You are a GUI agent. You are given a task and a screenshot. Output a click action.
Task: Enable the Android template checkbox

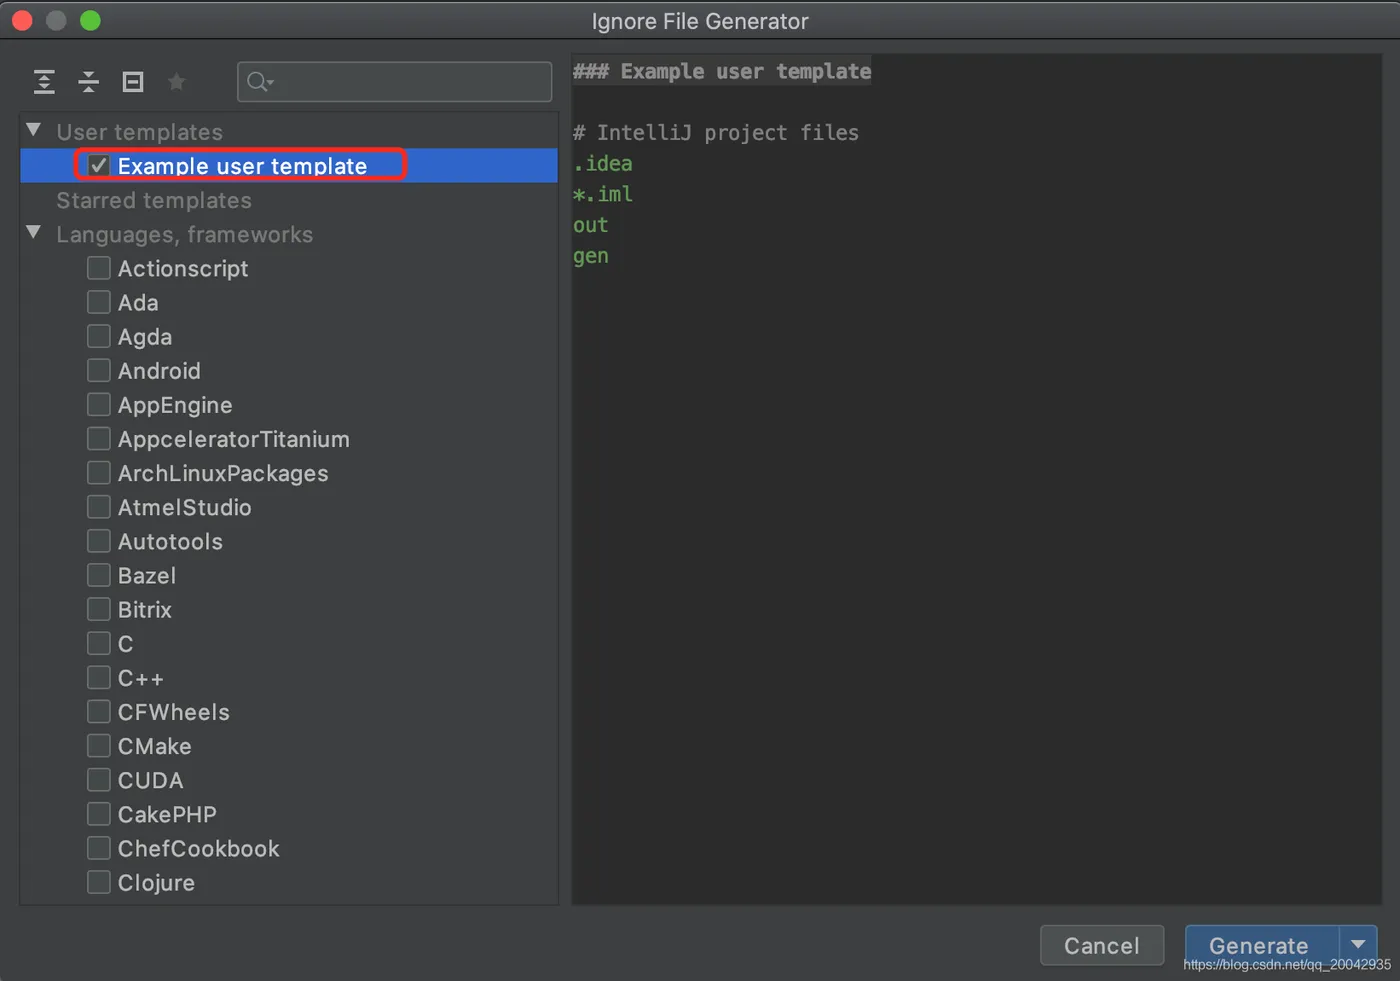[x=99, y=371]
